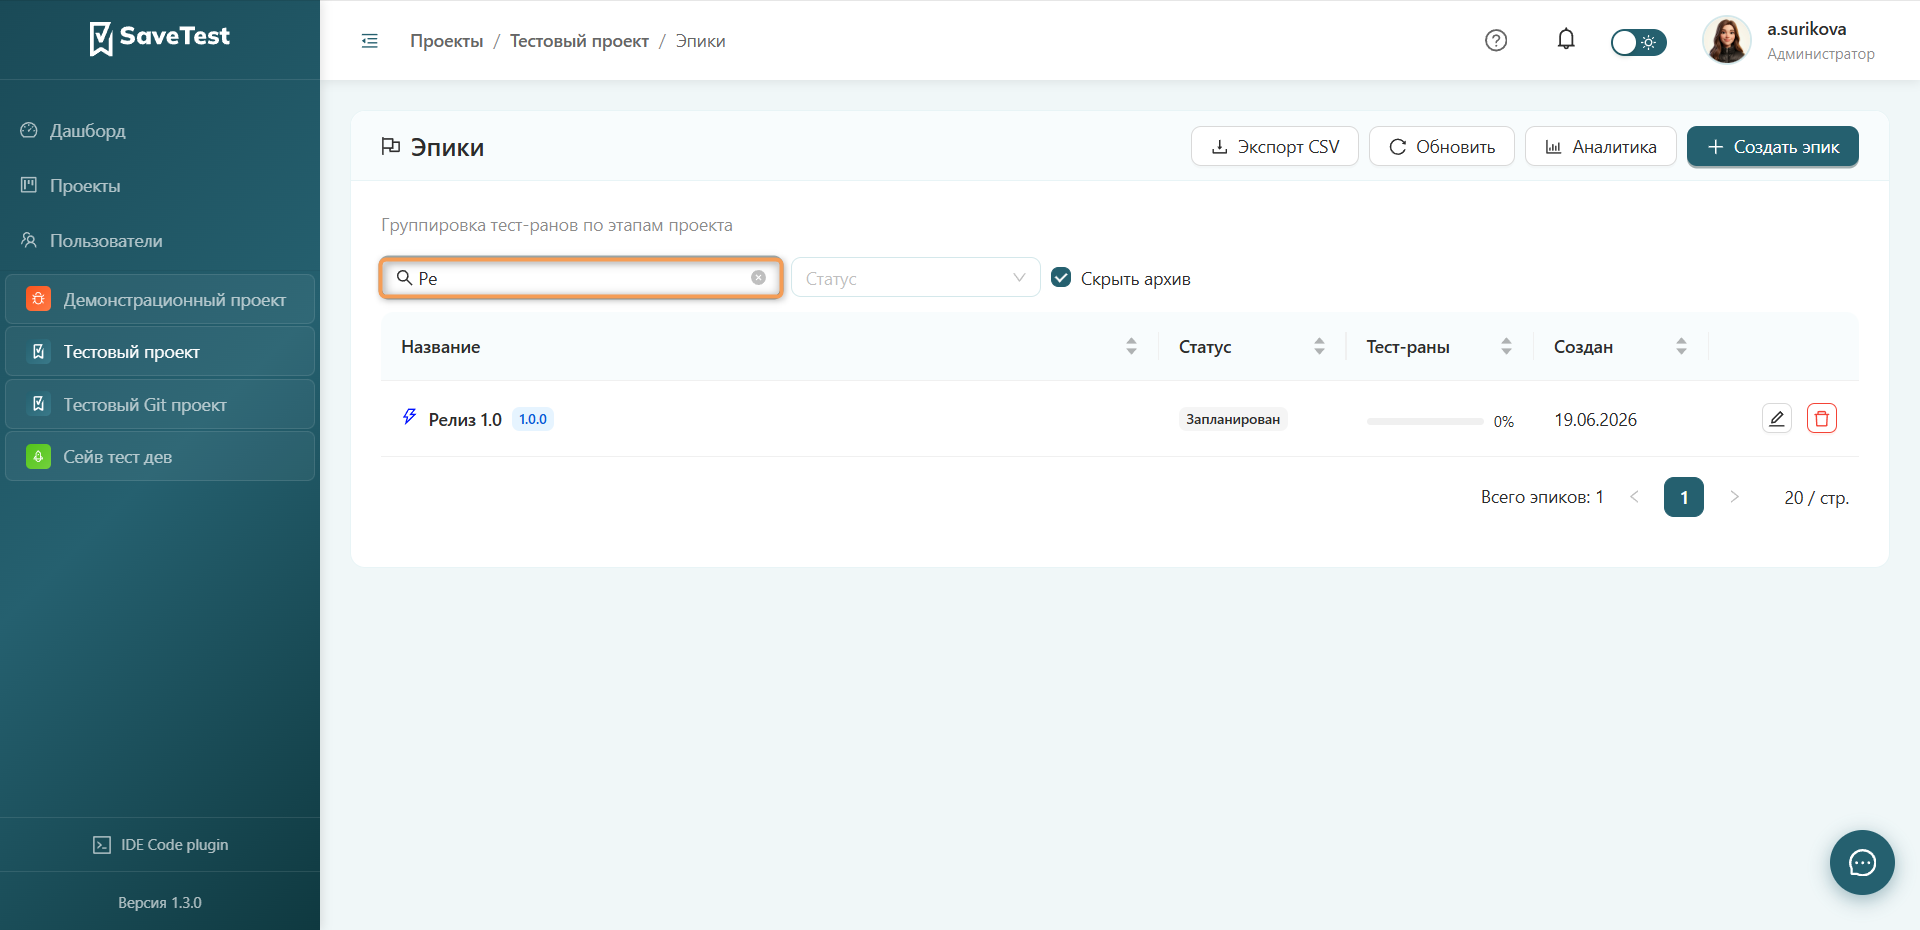Open the 20 / стр. page size selector

coord(1816,497)
